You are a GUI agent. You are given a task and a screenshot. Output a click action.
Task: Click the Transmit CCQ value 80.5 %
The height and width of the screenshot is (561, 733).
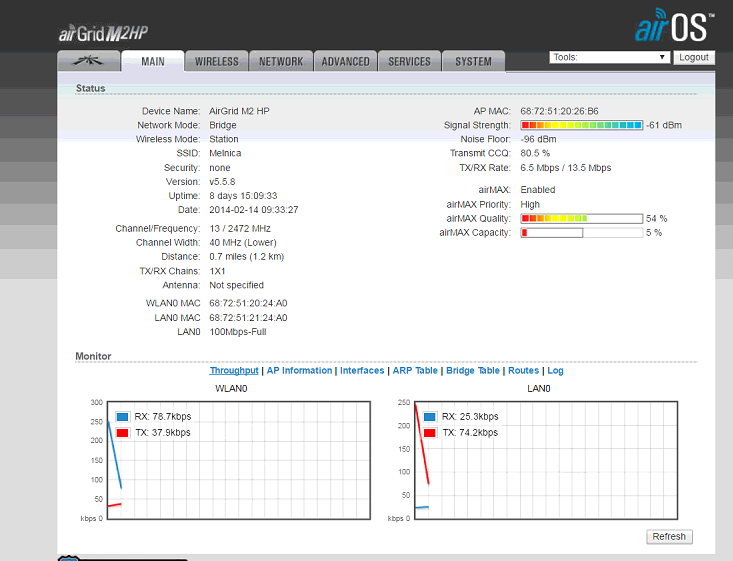(x=535, y=153)
